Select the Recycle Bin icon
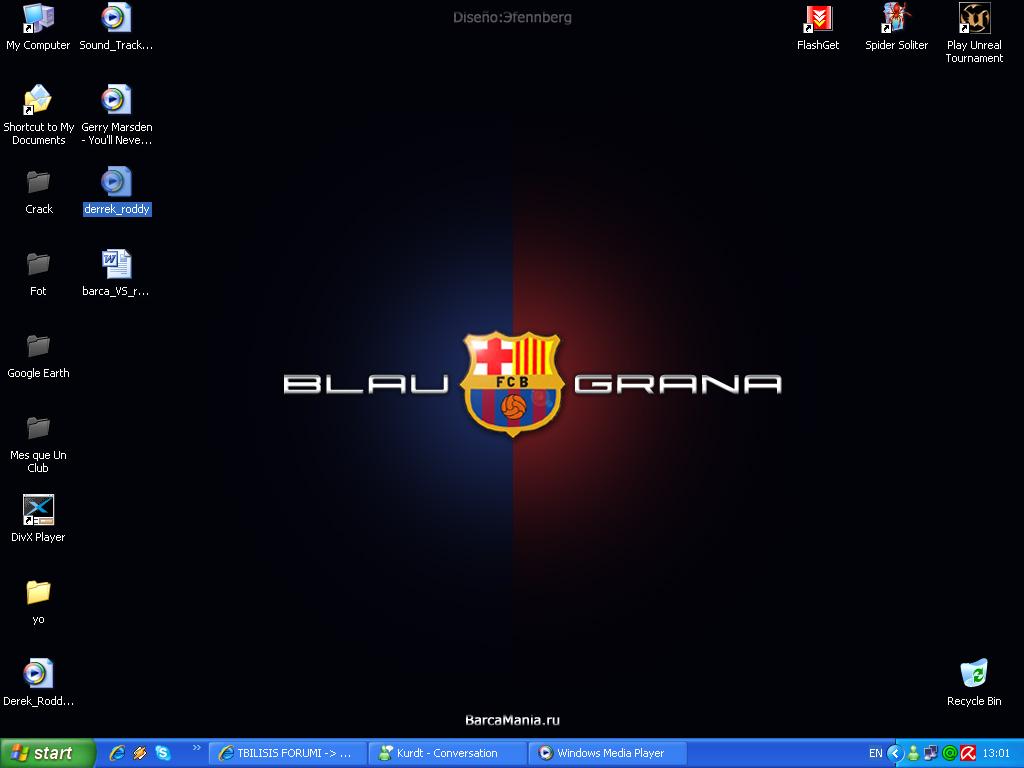The image size is (1024, 768). pyautogui.click(x=974, y=683)
